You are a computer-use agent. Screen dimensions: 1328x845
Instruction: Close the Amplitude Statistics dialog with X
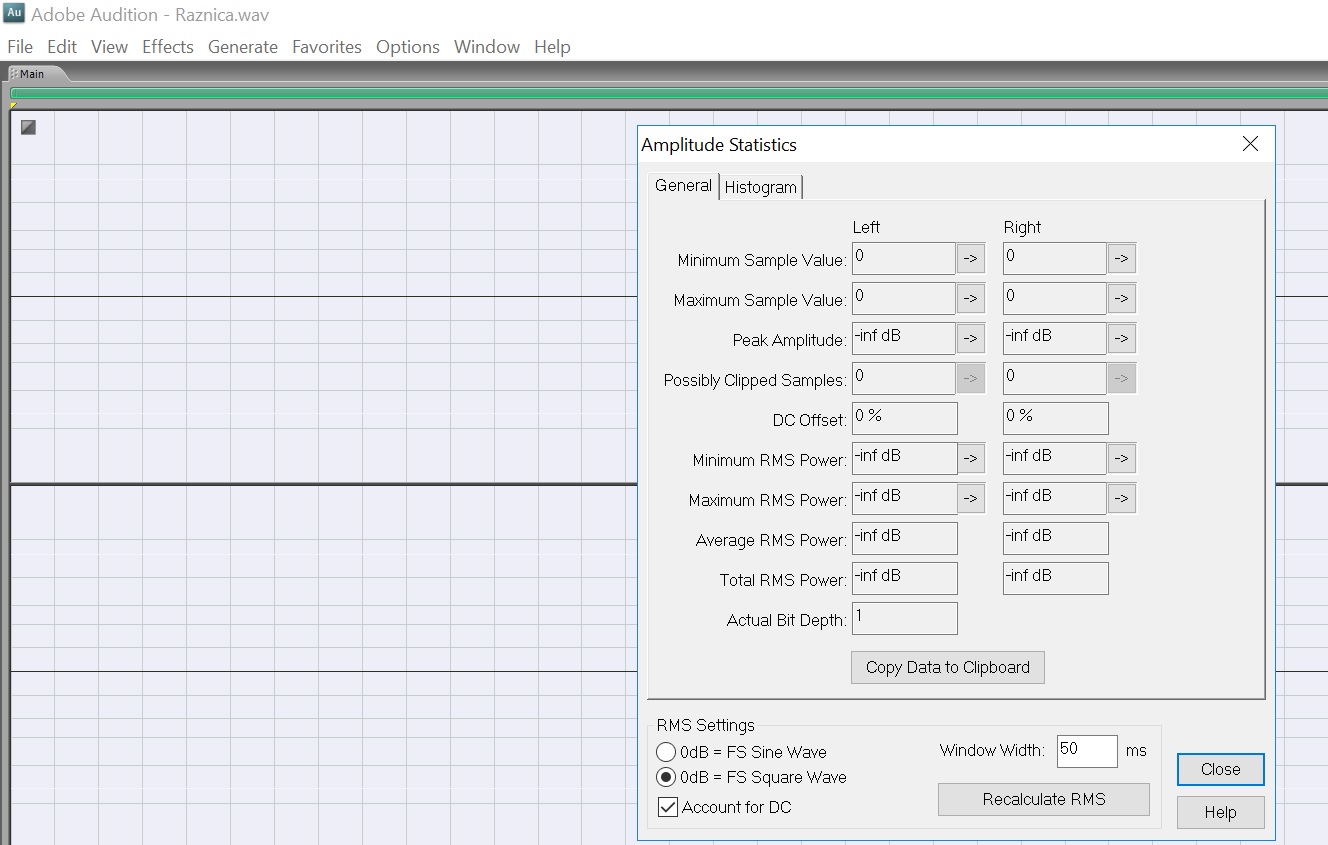tap(1250, 144)
